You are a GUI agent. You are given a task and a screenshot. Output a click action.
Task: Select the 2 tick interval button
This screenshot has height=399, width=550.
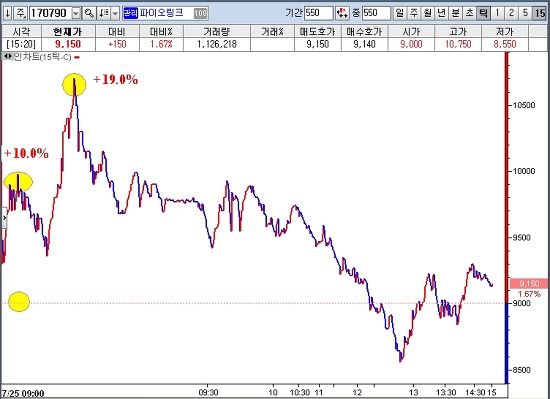pyautogui.click(x=511, y=13)
